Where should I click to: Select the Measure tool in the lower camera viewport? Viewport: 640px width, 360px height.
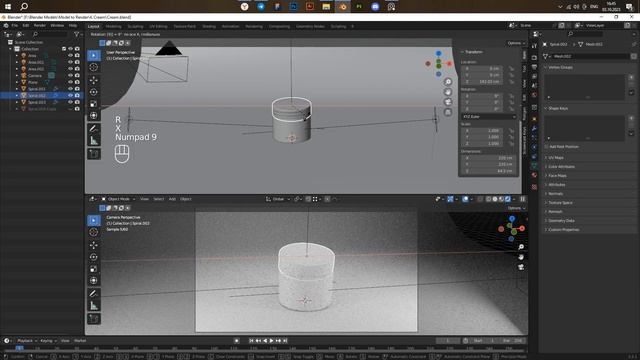point(94,306)
